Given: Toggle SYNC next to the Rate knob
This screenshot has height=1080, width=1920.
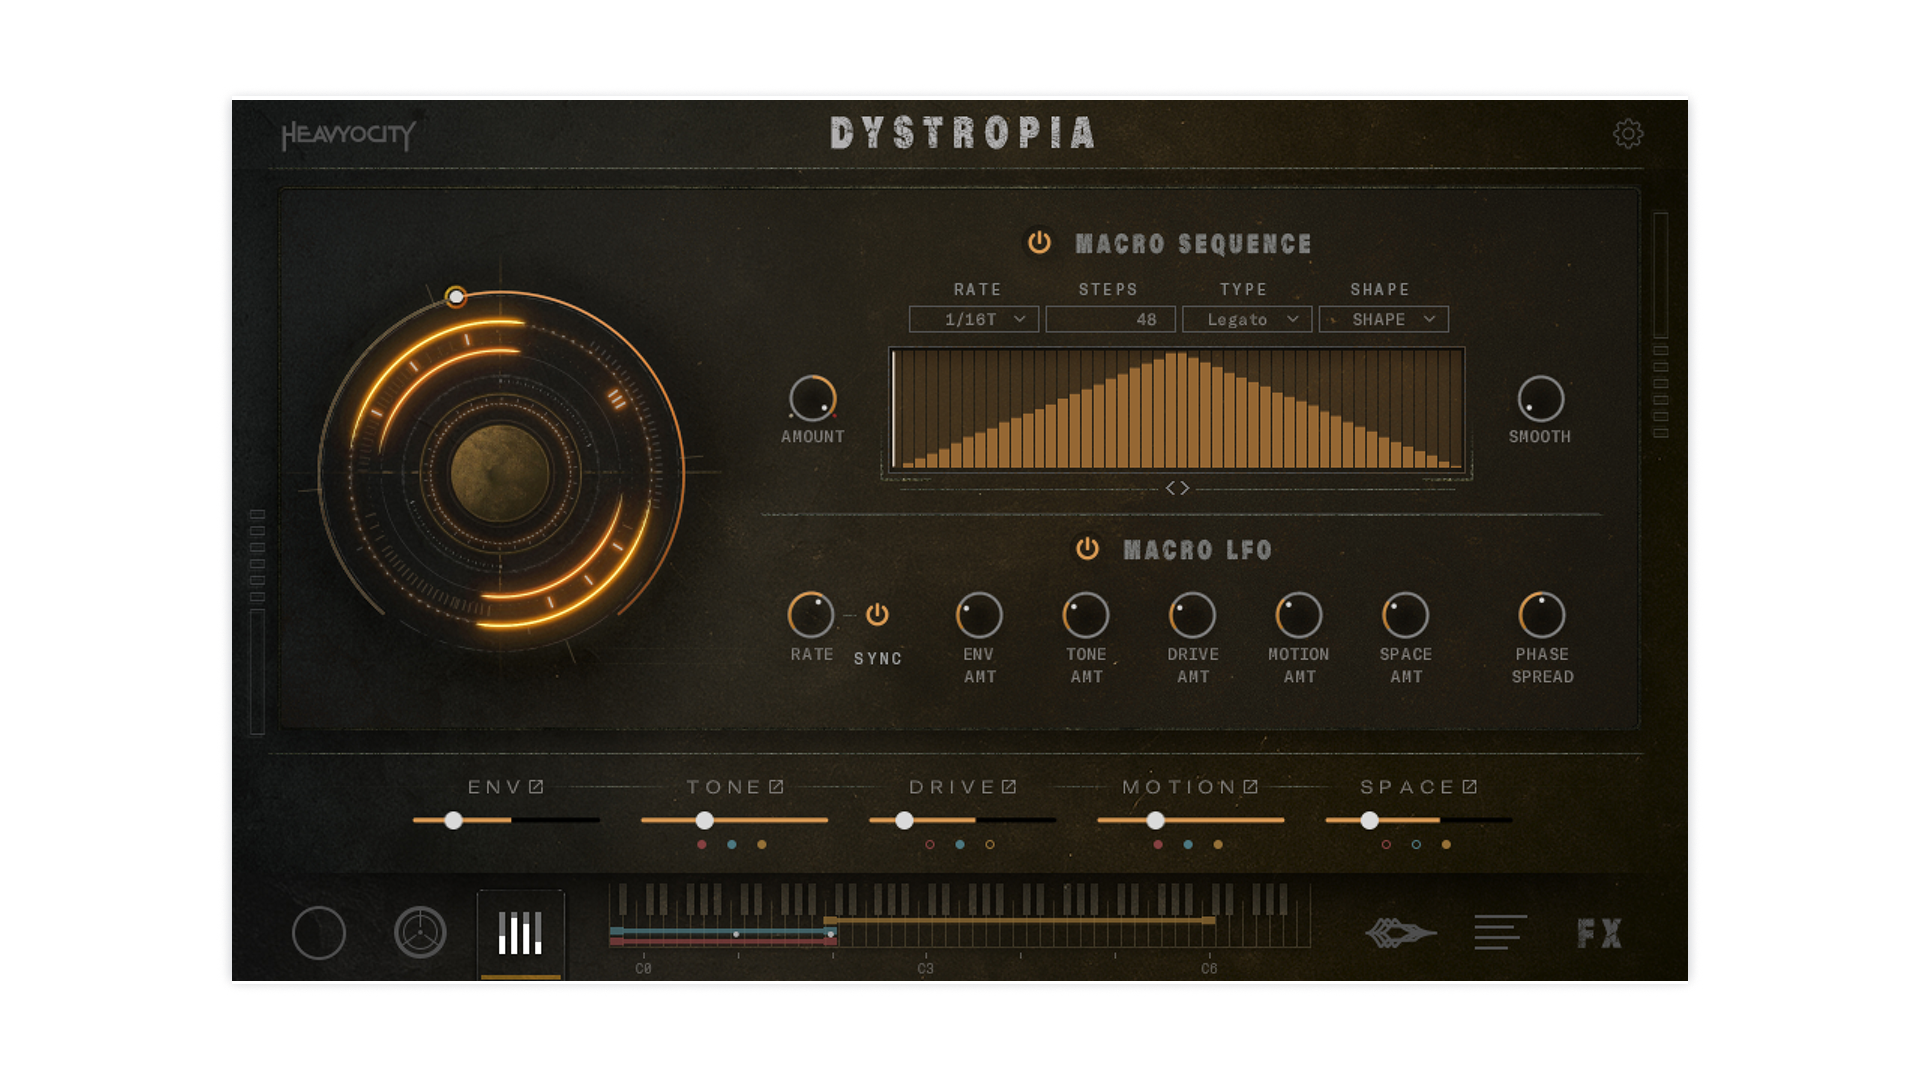Looking at the screenshot, I should [x=877, y=616].
